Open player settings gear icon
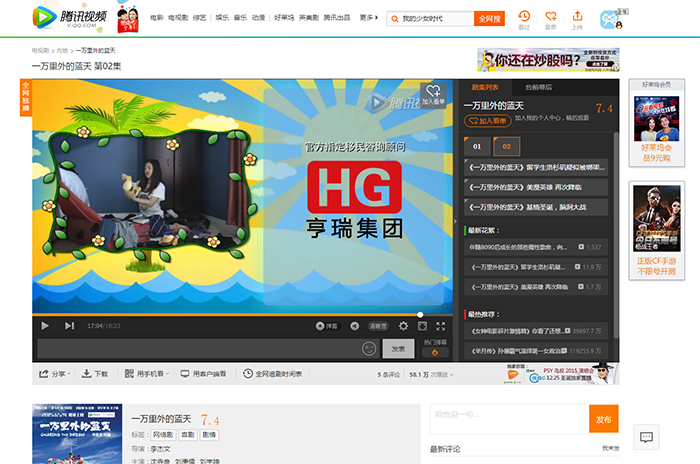 [403, 326]
